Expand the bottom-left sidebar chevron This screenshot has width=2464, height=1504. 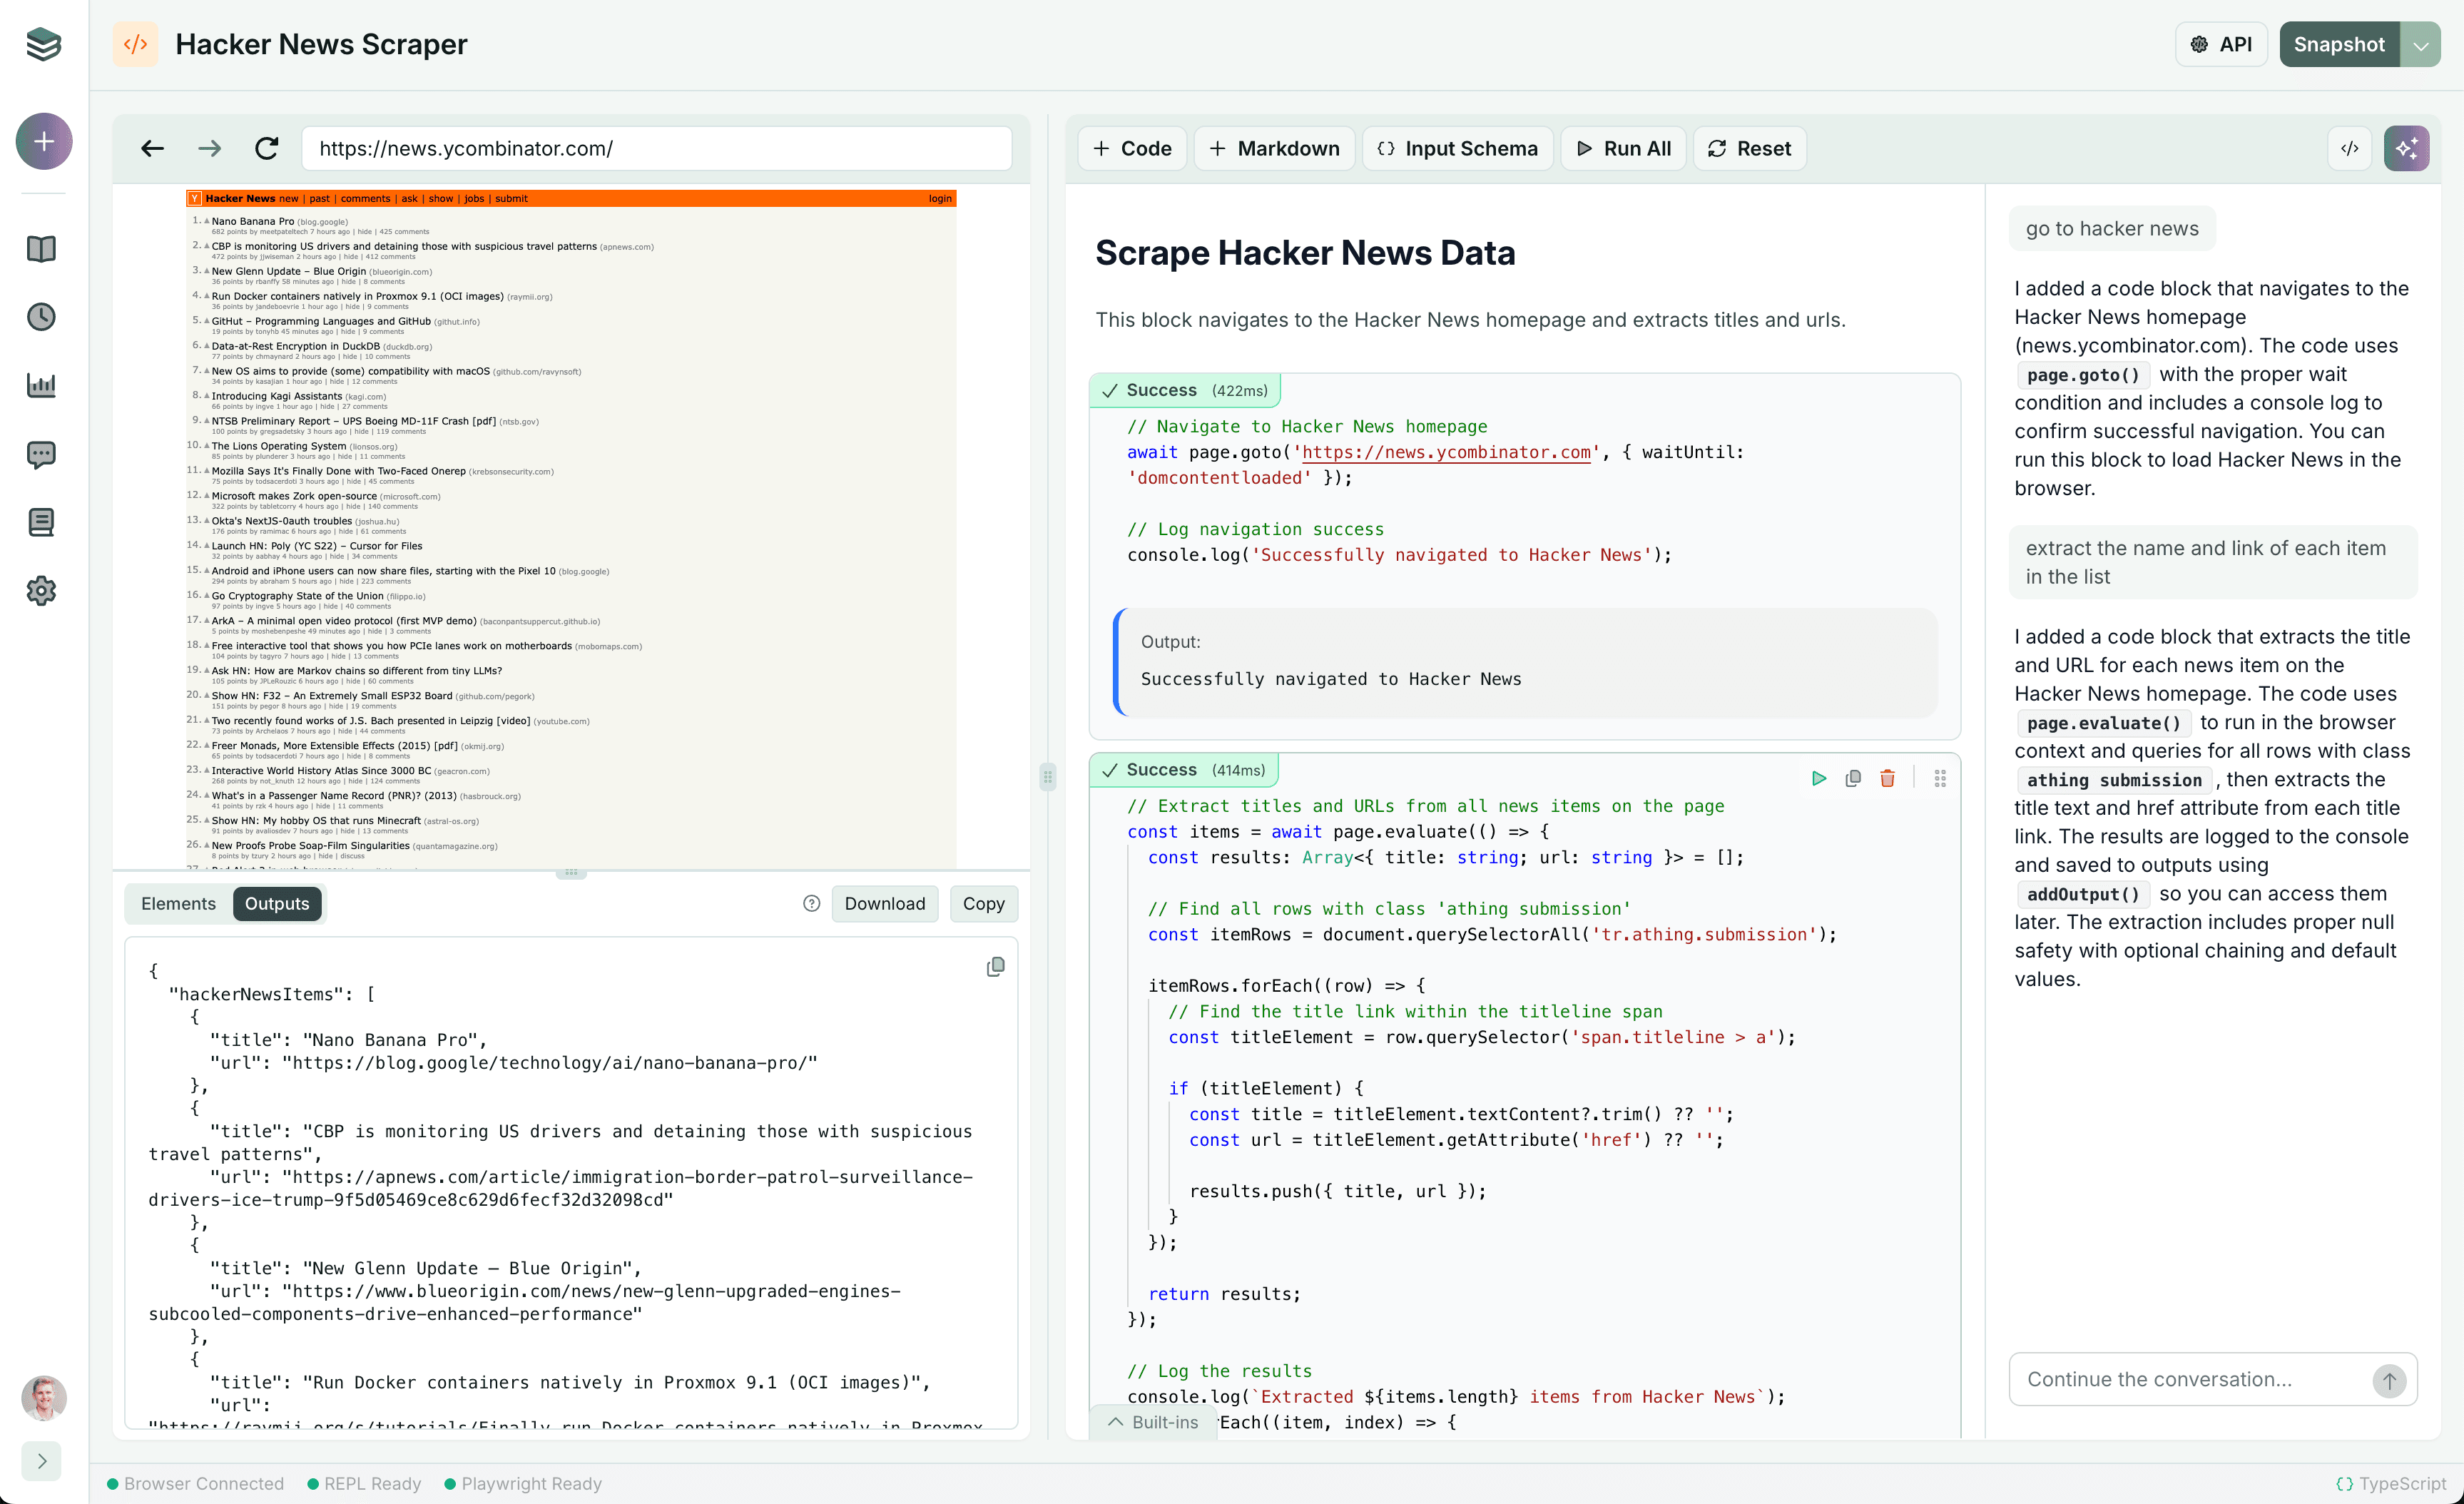pos(41,1461)
